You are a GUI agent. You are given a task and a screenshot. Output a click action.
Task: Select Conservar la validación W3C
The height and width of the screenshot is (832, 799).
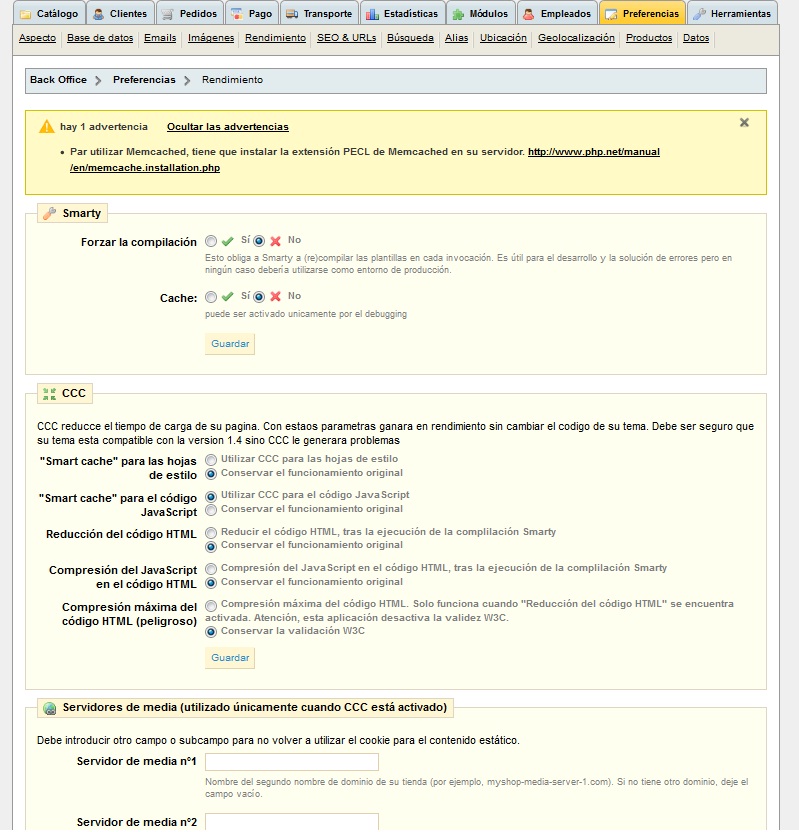click(211, 632)
